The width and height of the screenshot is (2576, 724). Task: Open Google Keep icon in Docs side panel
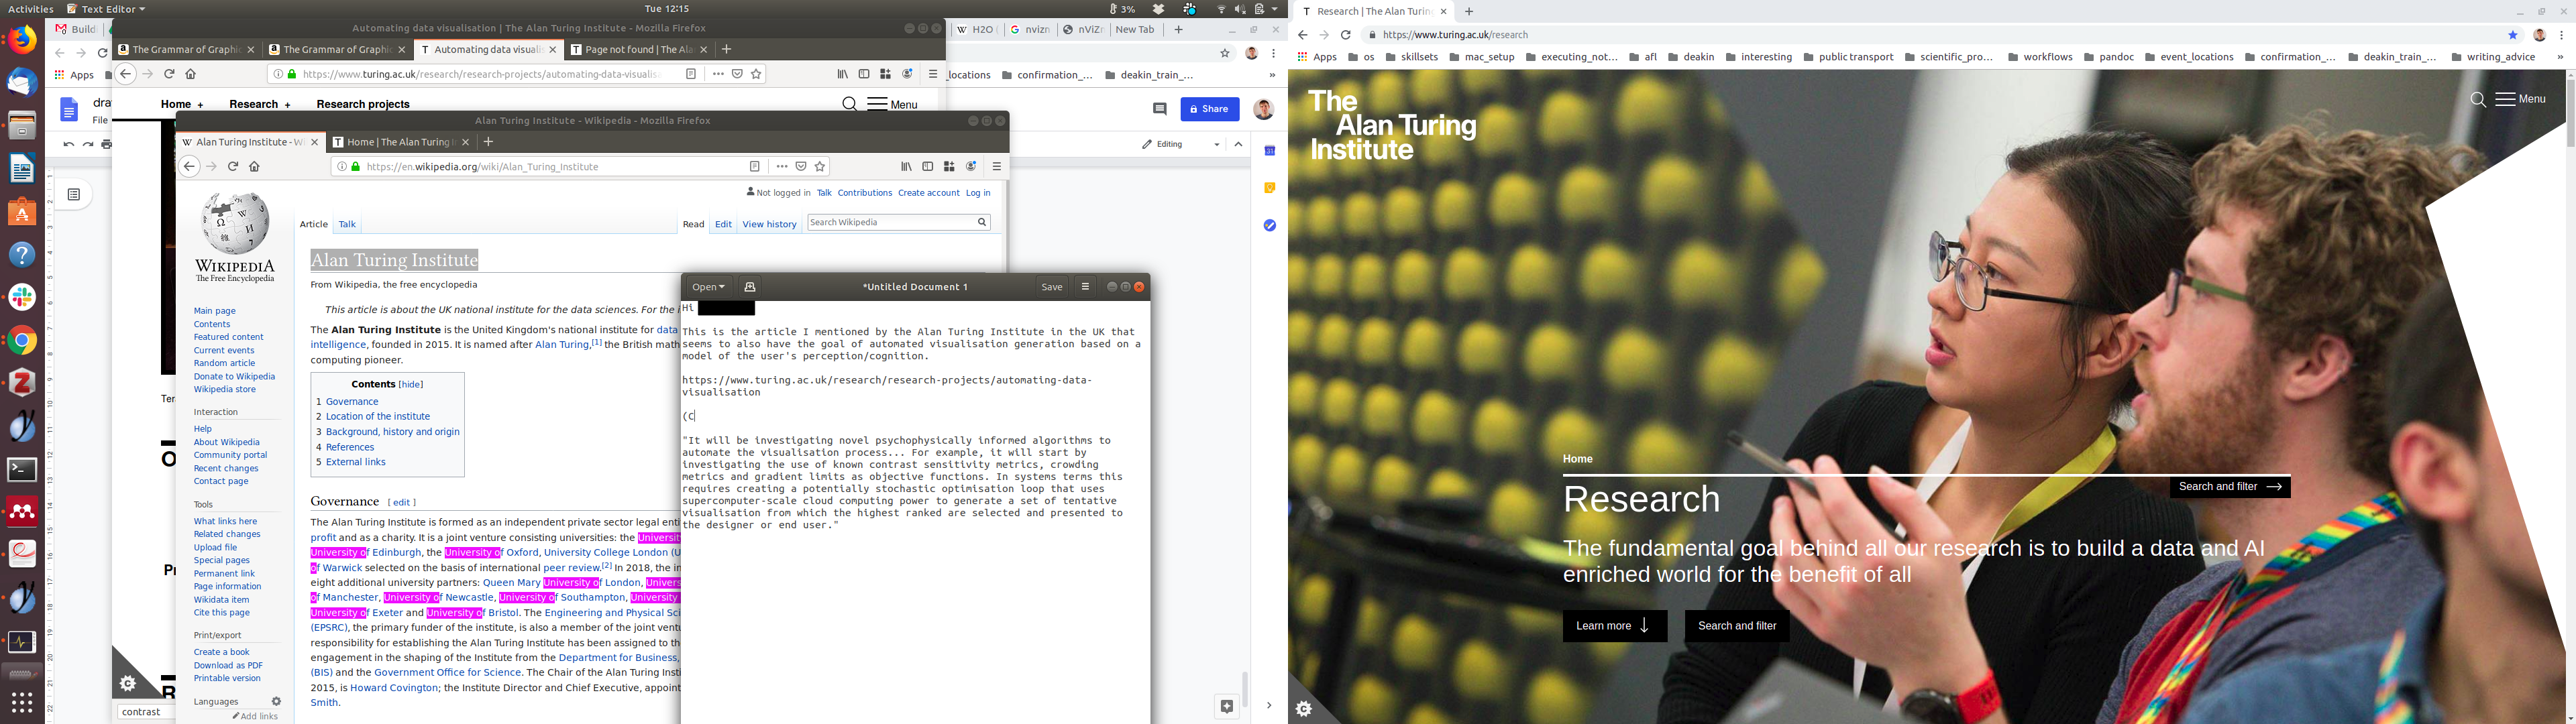(x=1270, y=188)
